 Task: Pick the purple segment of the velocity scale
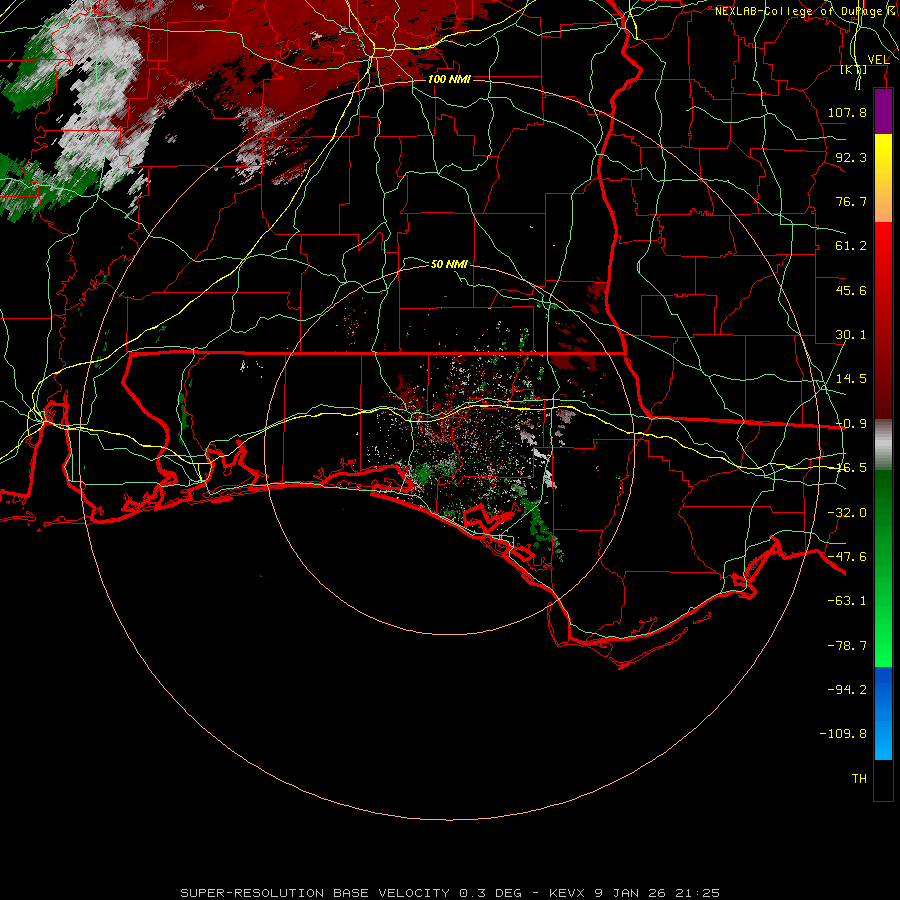pyautogui.click(x=883, y=111)
